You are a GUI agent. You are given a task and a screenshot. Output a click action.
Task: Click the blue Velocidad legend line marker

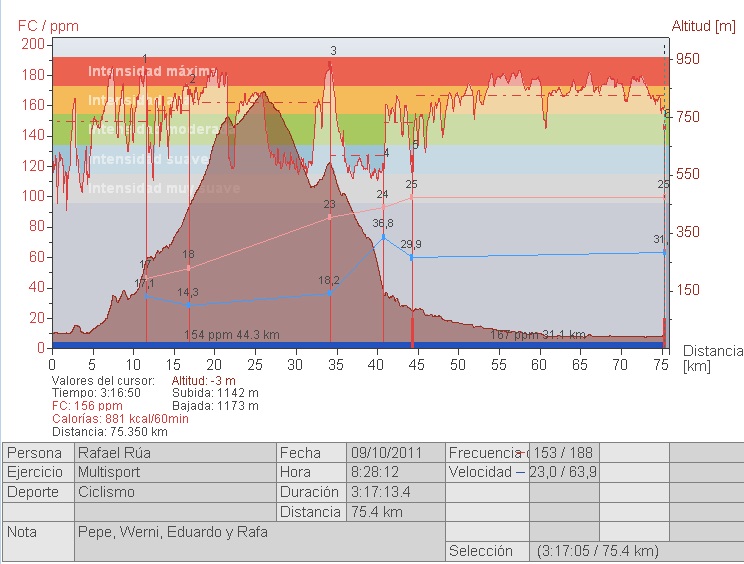(x=521, y=472)
